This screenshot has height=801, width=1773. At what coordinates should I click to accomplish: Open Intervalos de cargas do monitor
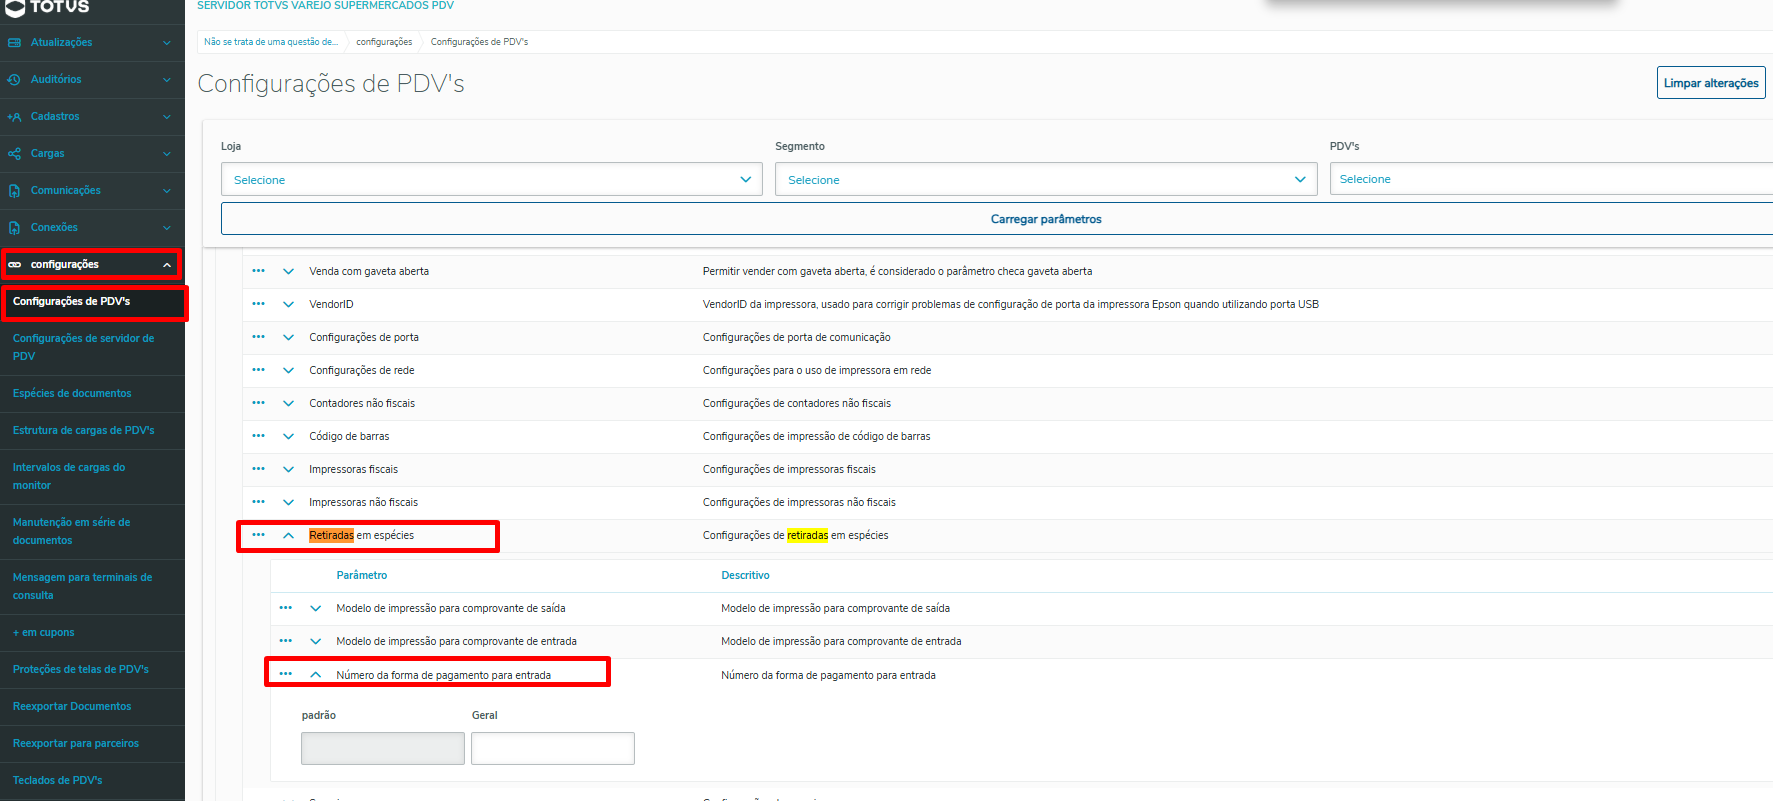coord(92,476)
